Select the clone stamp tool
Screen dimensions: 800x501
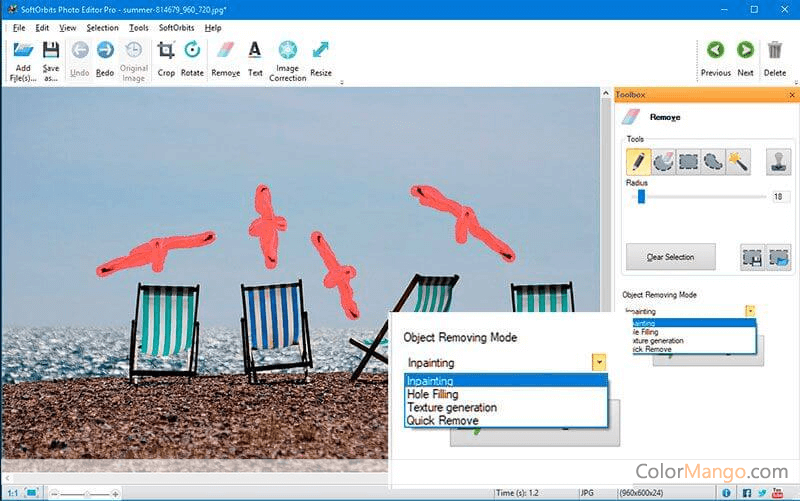pyautogui.click(x=778, y=161)
